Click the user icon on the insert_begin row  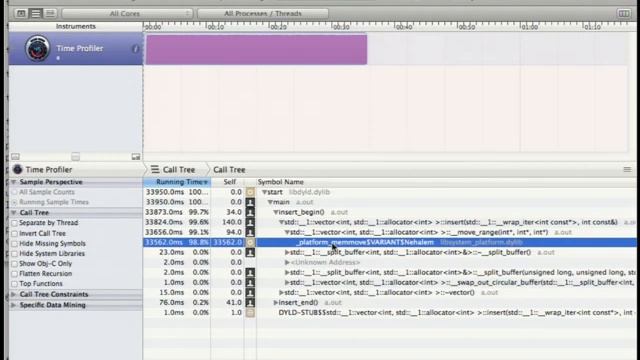[x=250, y=212]
